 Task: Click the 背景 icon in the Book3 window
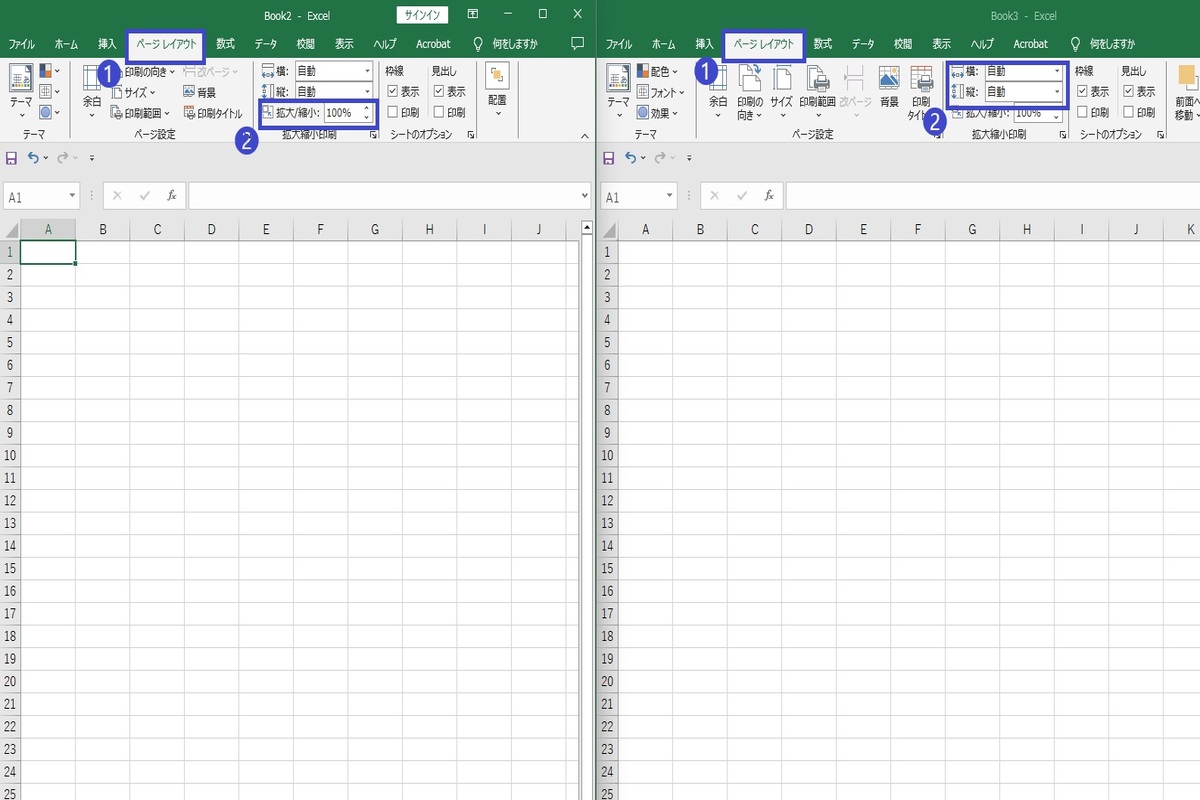[x=888, y=81]
